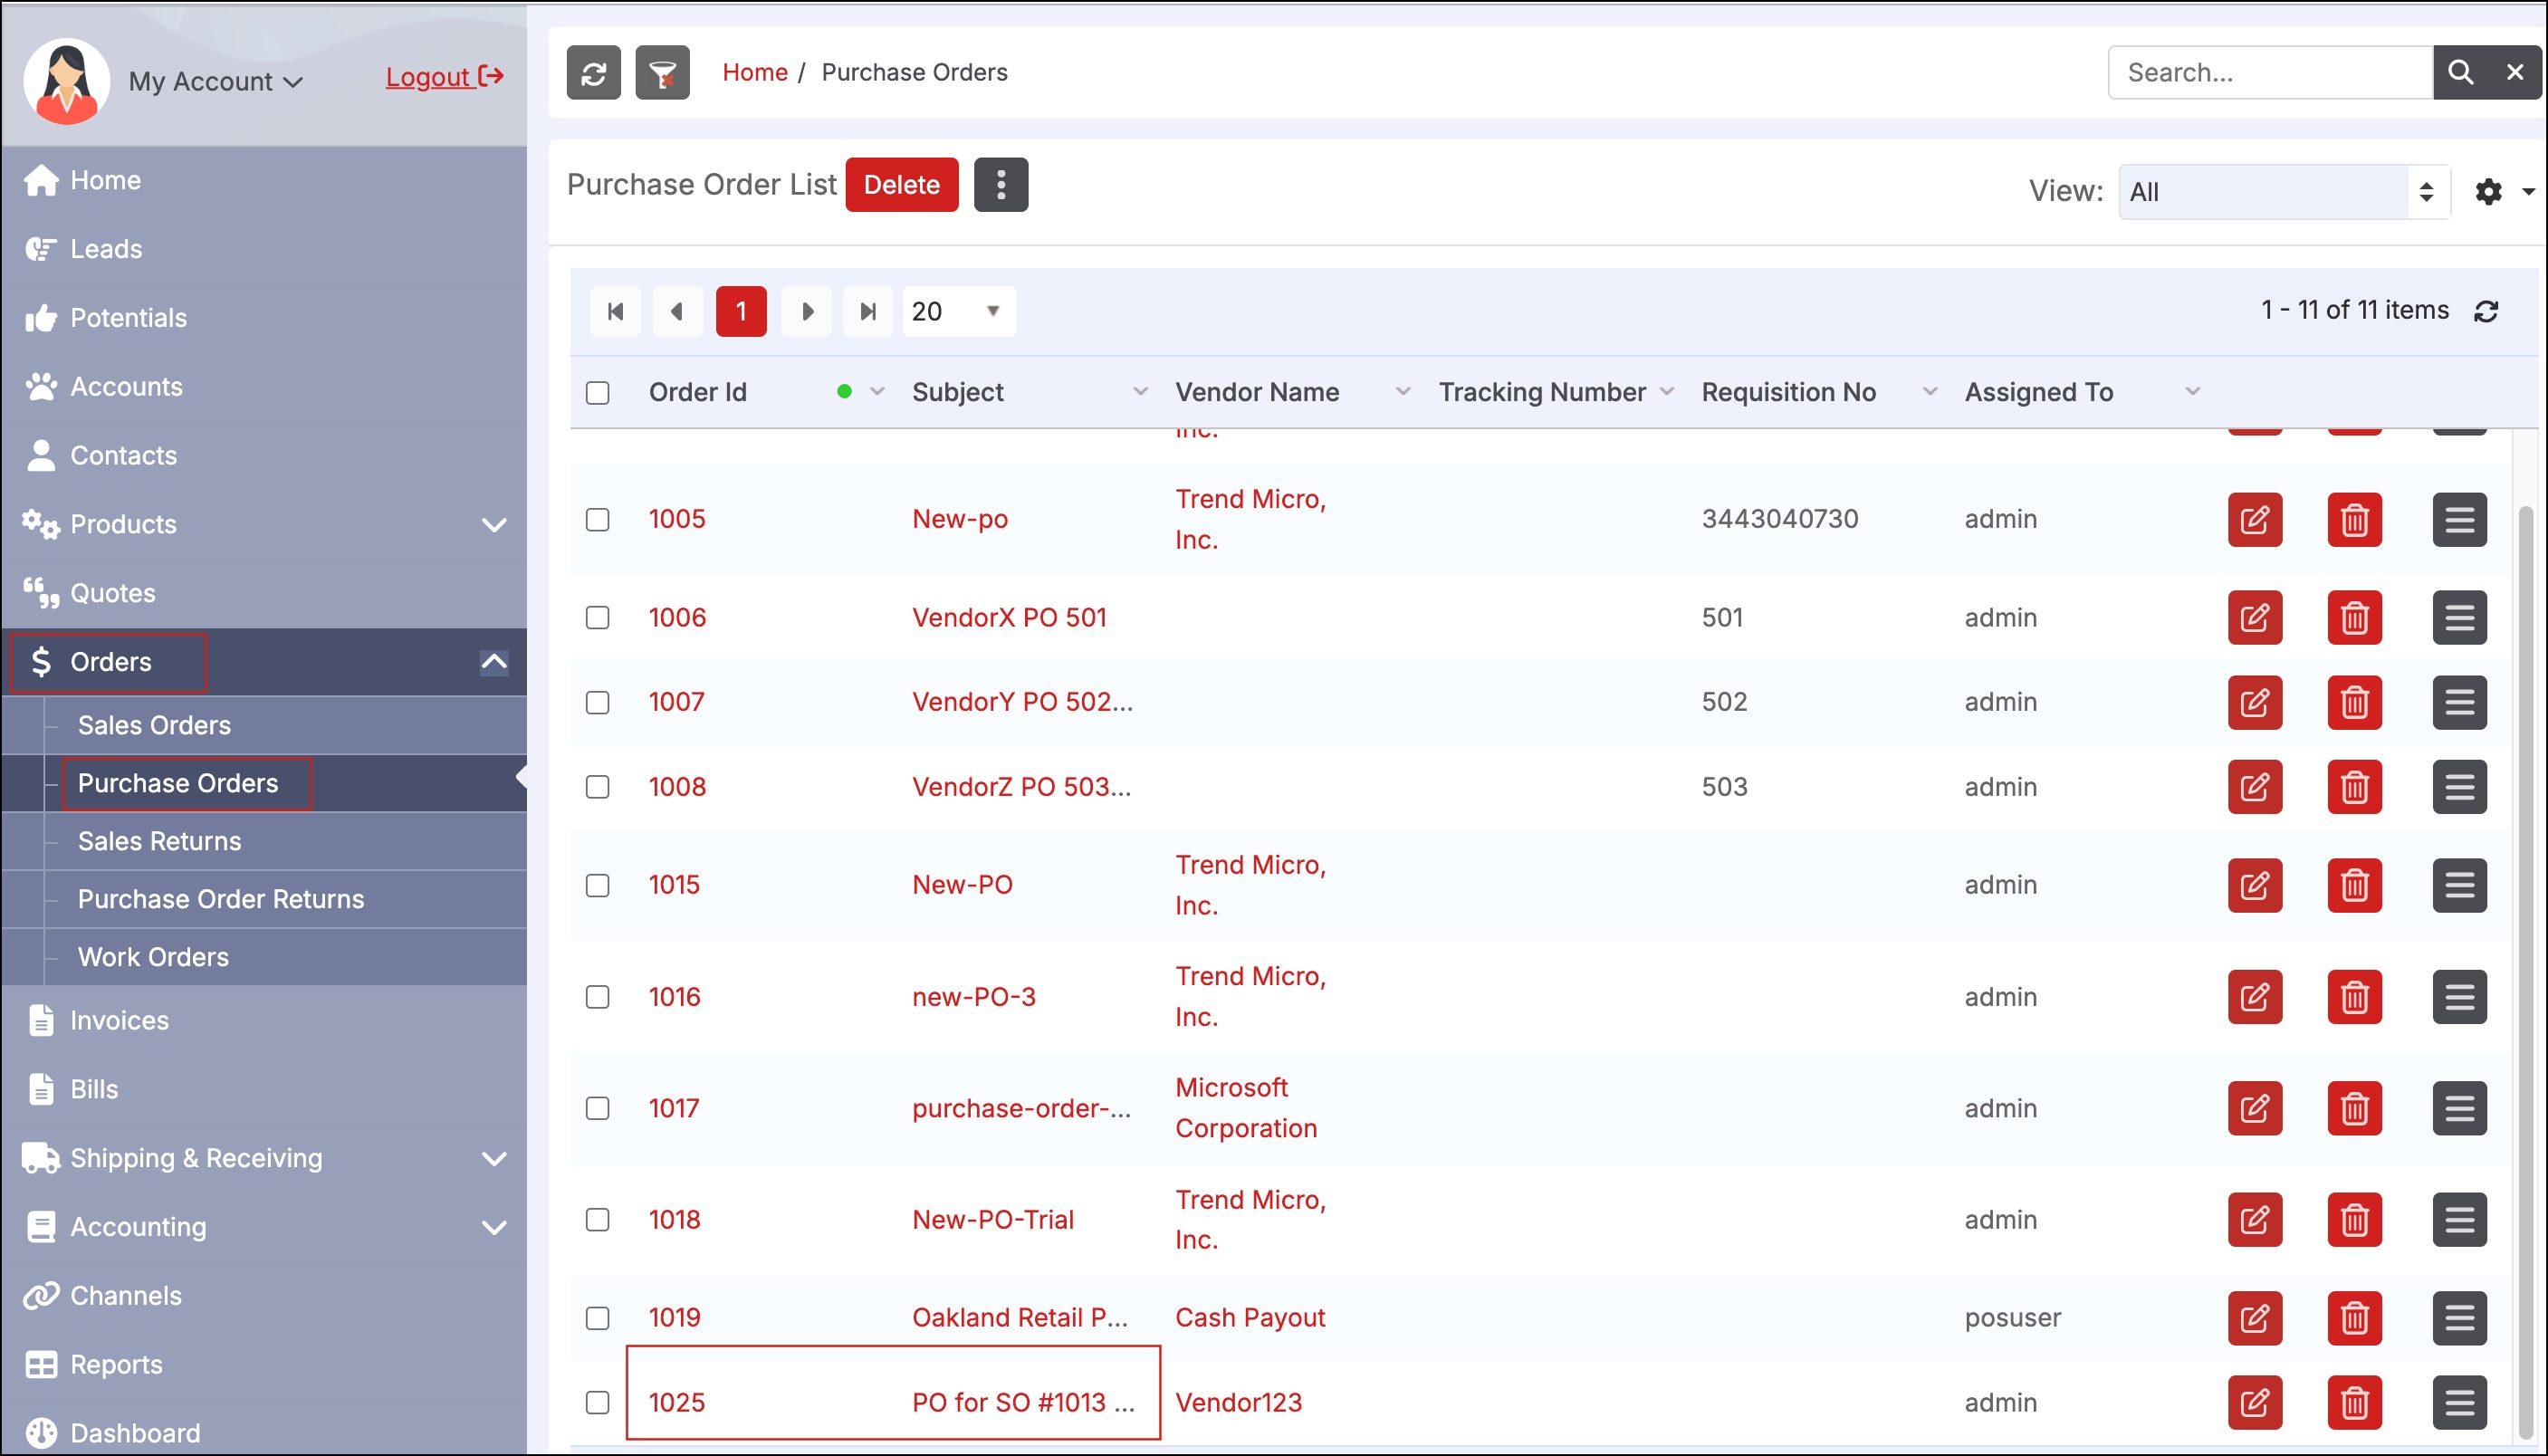Go to first page of list
Screen dimensions: 2548x1456
pyautogui.click(x=616, y=311)
